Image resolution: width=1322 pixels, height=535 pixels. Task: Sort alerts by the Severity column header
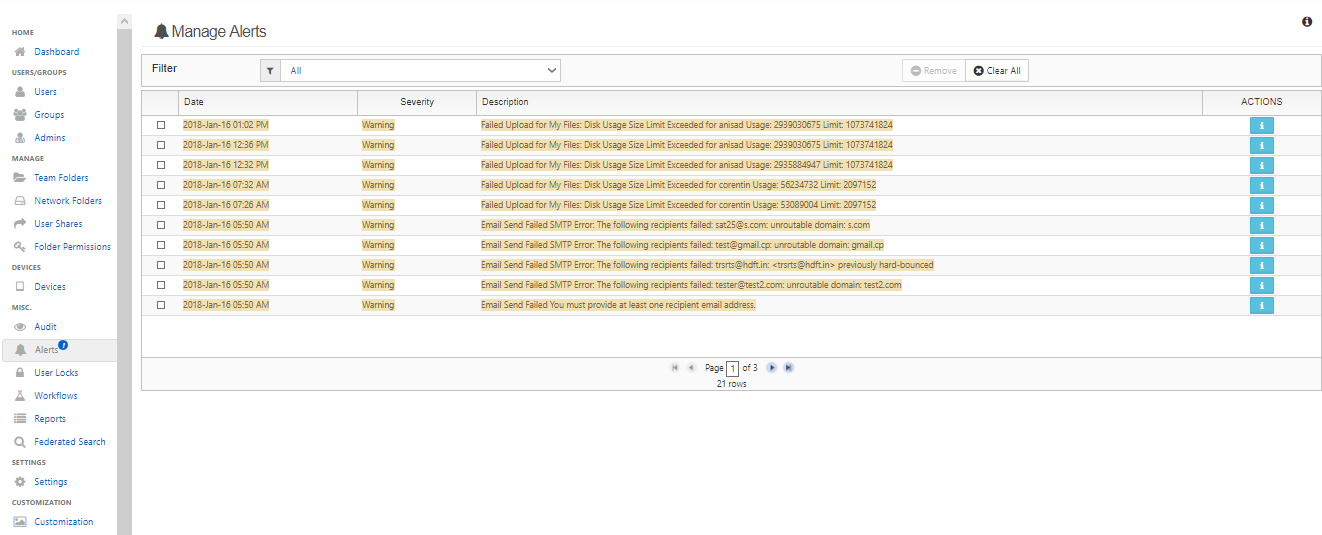(417, 102)
